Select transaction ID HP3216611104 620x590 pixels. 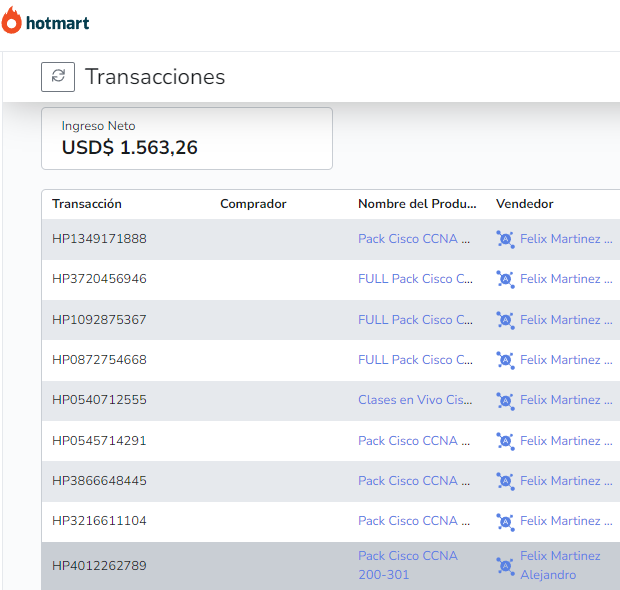coord(99,521)
